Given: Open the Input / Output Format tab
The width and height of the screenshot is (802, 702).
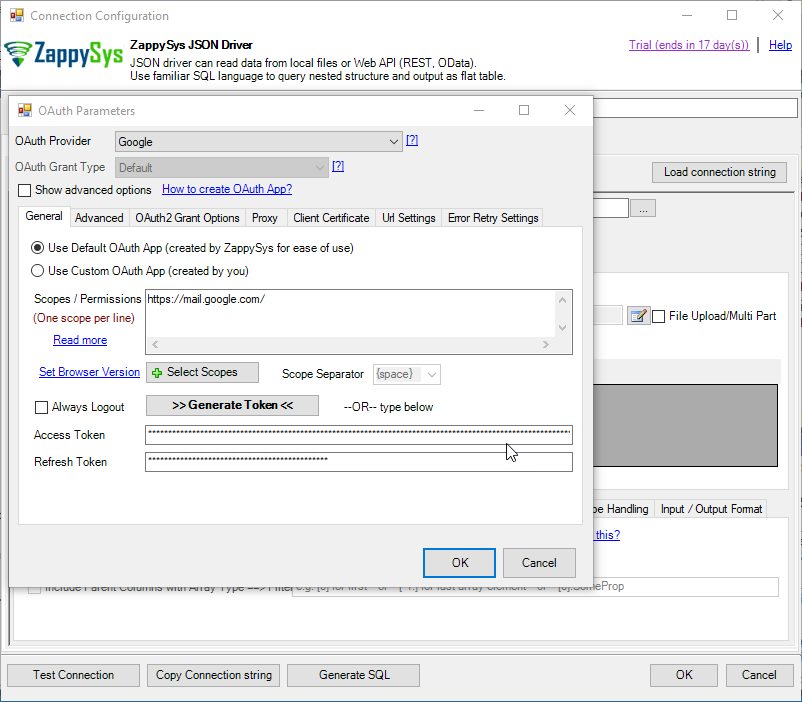Looking at the screenshot, I should coord(711,509).
